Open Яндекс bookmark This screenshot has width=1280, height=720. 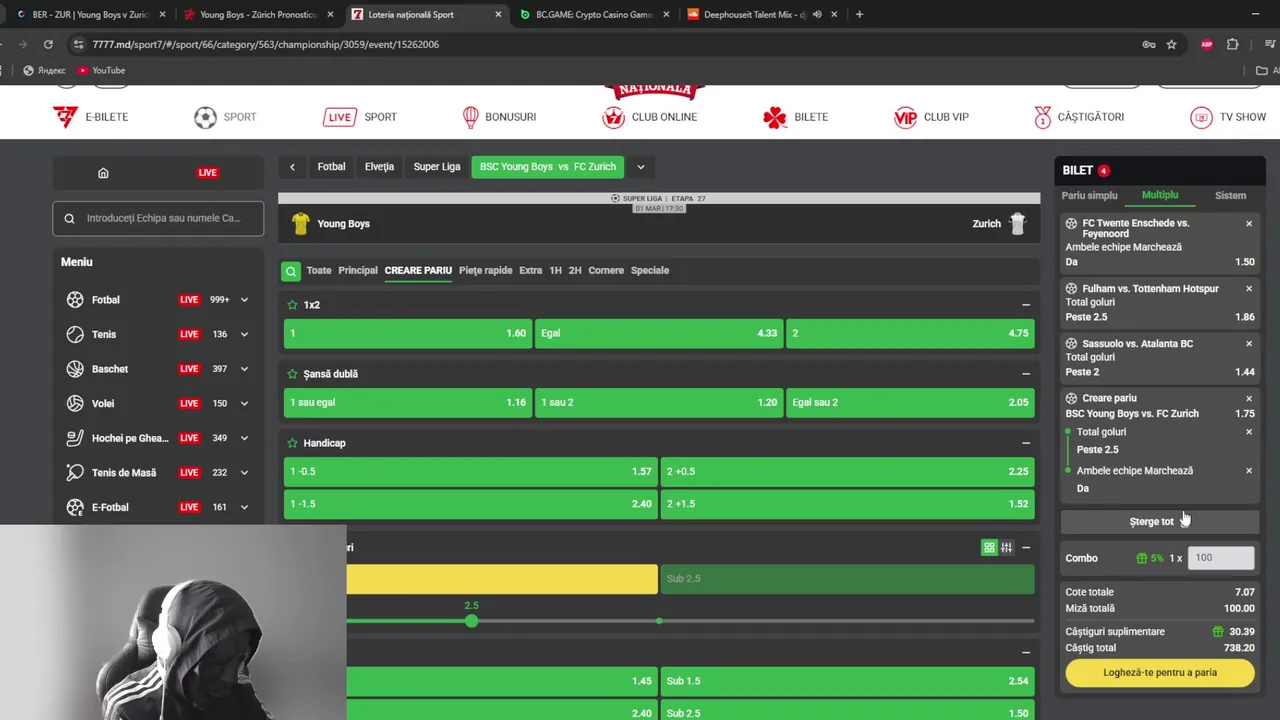44,70
